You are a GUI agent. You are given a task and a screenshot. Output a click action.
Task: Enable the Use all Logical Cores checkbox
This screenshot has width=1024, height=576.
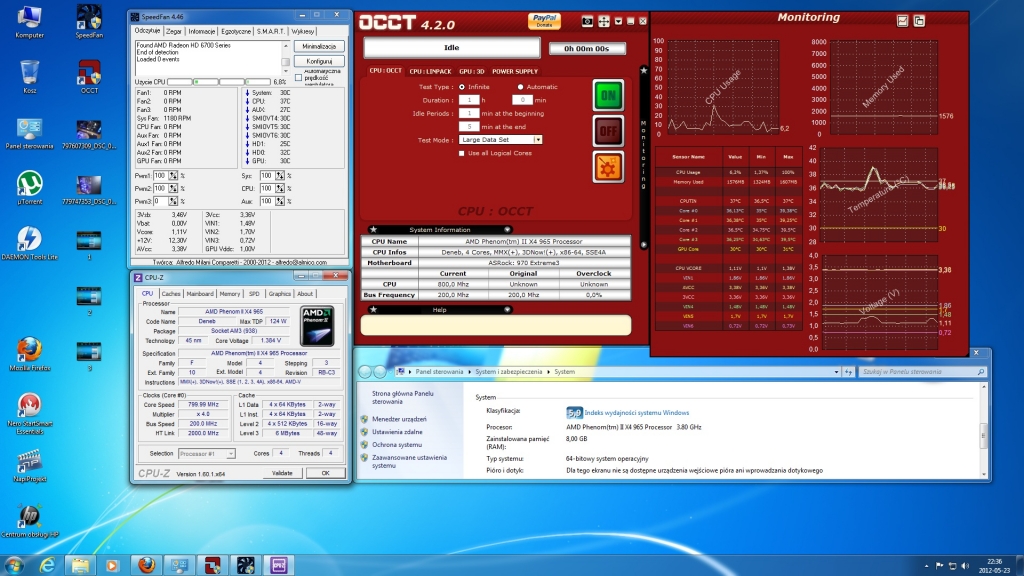coord(461,153)
